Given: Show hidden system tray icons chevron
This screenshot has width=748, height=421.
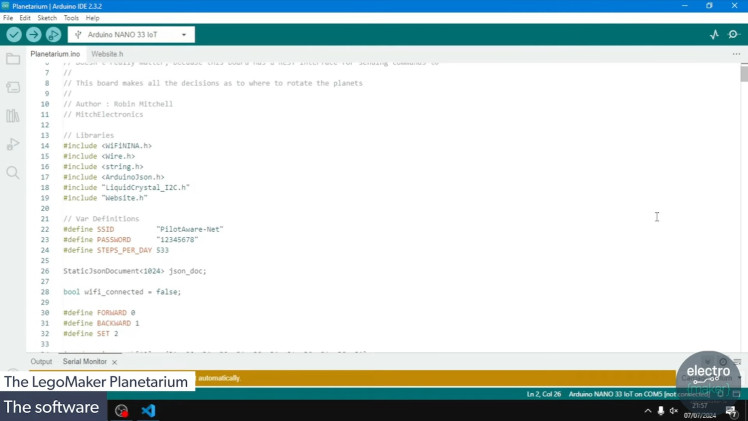Looking at the screenshot, I should point(647,411).
